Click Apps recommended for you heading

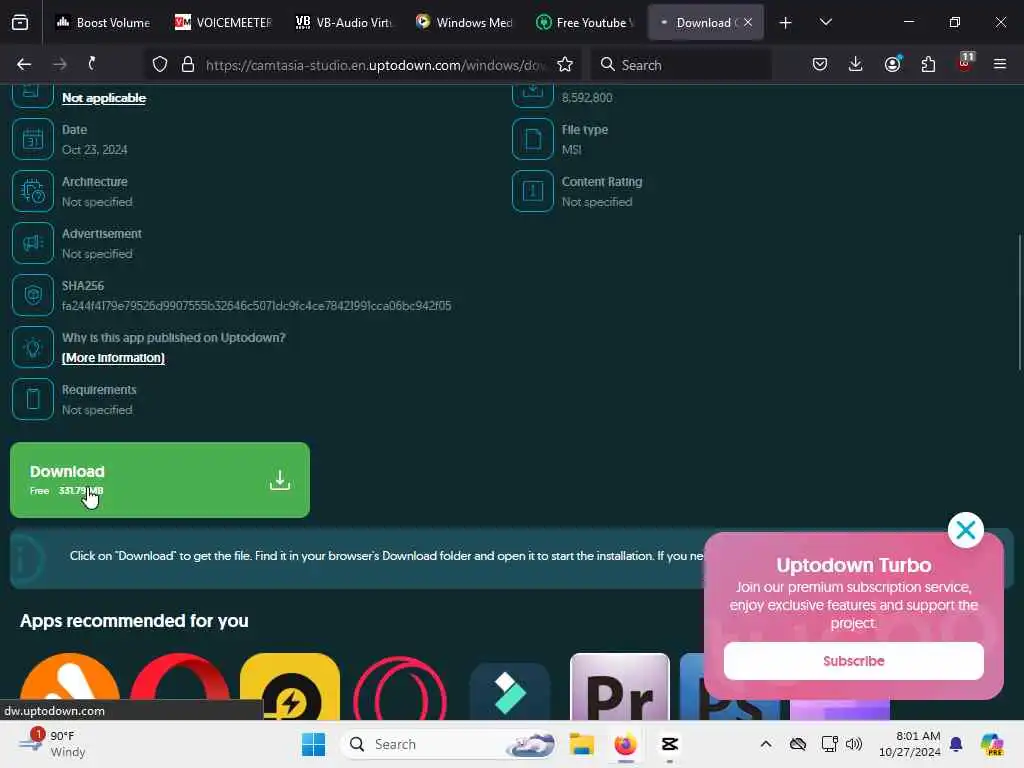click(x=135, y=620)
